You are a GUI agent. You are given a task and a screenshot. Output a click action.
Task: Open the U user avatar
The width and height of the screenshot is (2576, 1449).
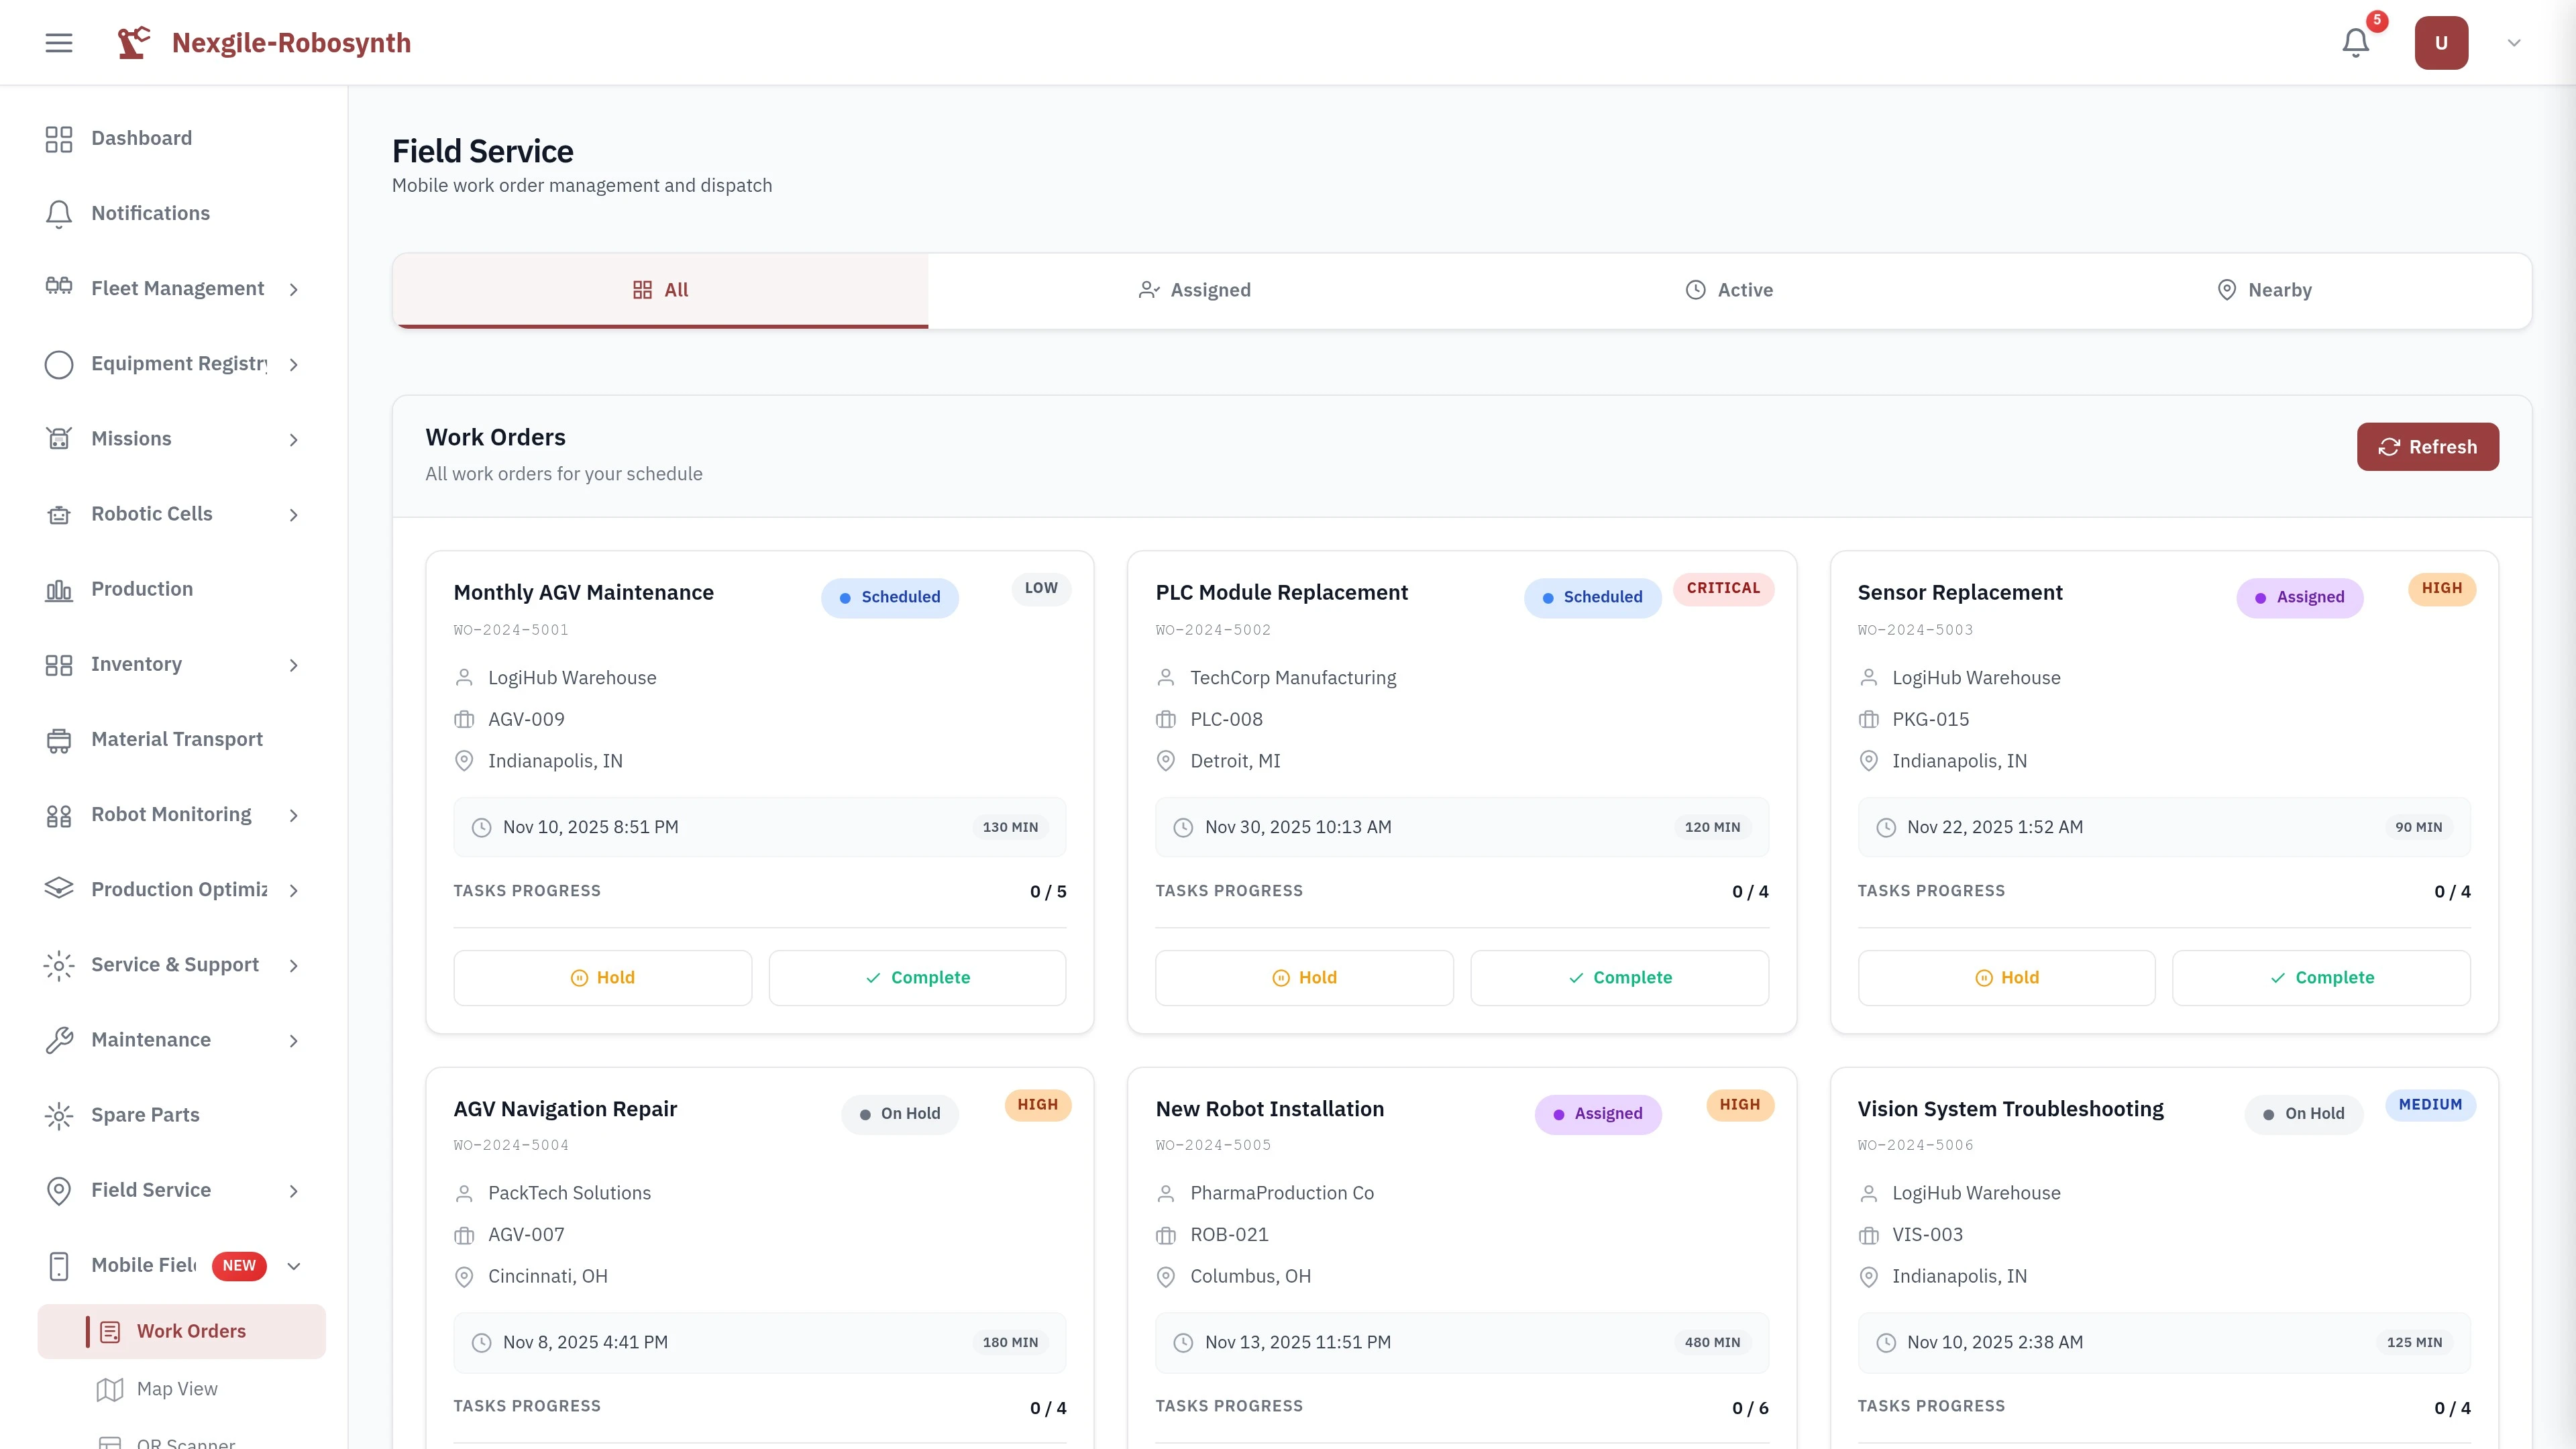2440,42
